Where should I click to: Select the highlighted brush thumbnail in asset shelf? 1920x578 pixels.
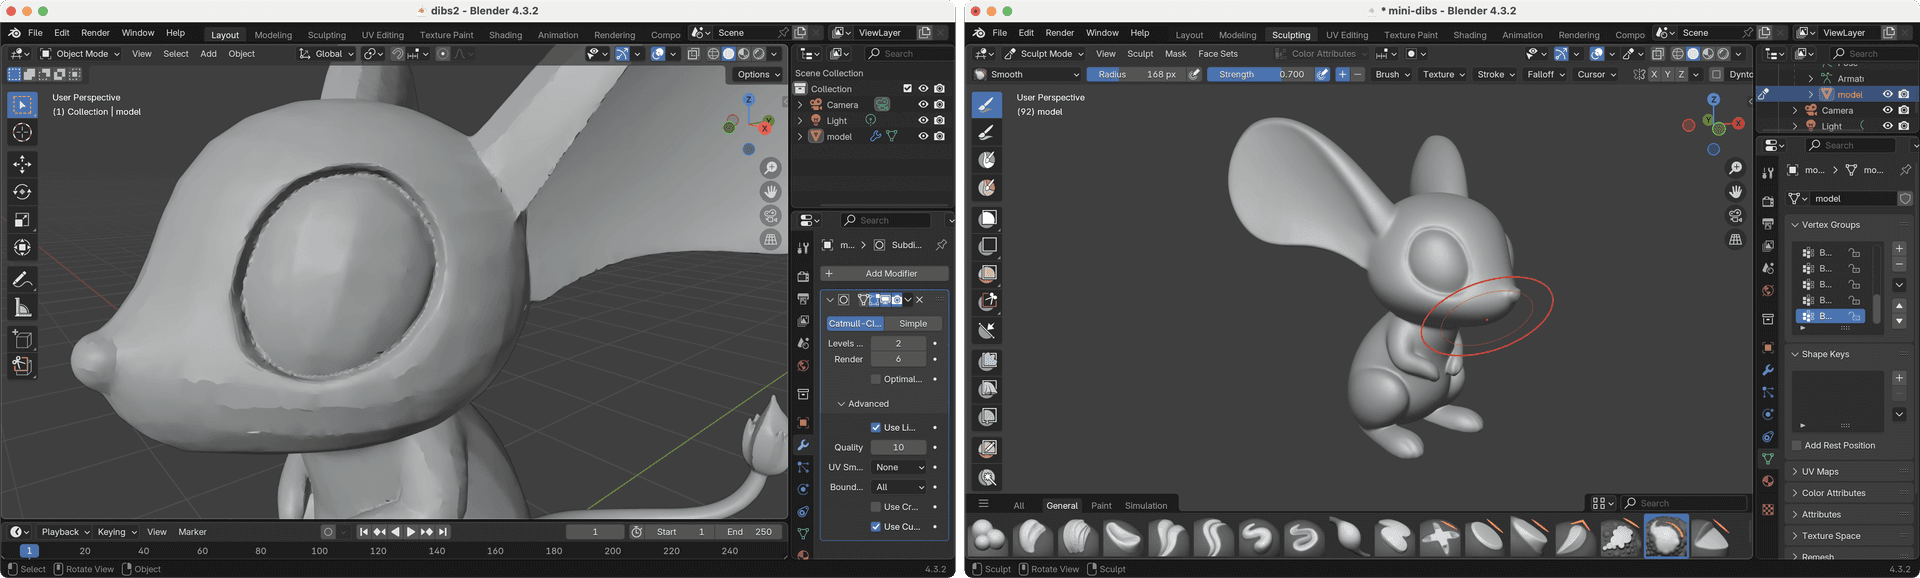click(x=1666, y=537)
